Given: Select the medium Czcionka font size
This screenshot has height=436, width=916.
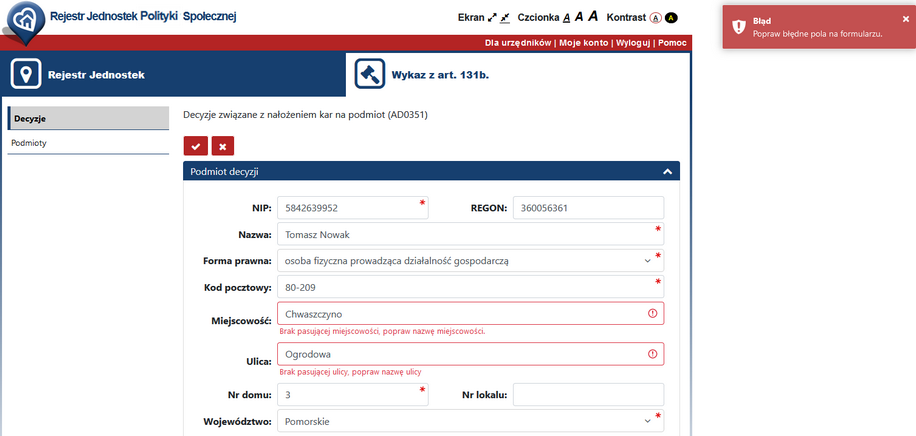Looking at the screenshot, I should [x=579, y=17].
